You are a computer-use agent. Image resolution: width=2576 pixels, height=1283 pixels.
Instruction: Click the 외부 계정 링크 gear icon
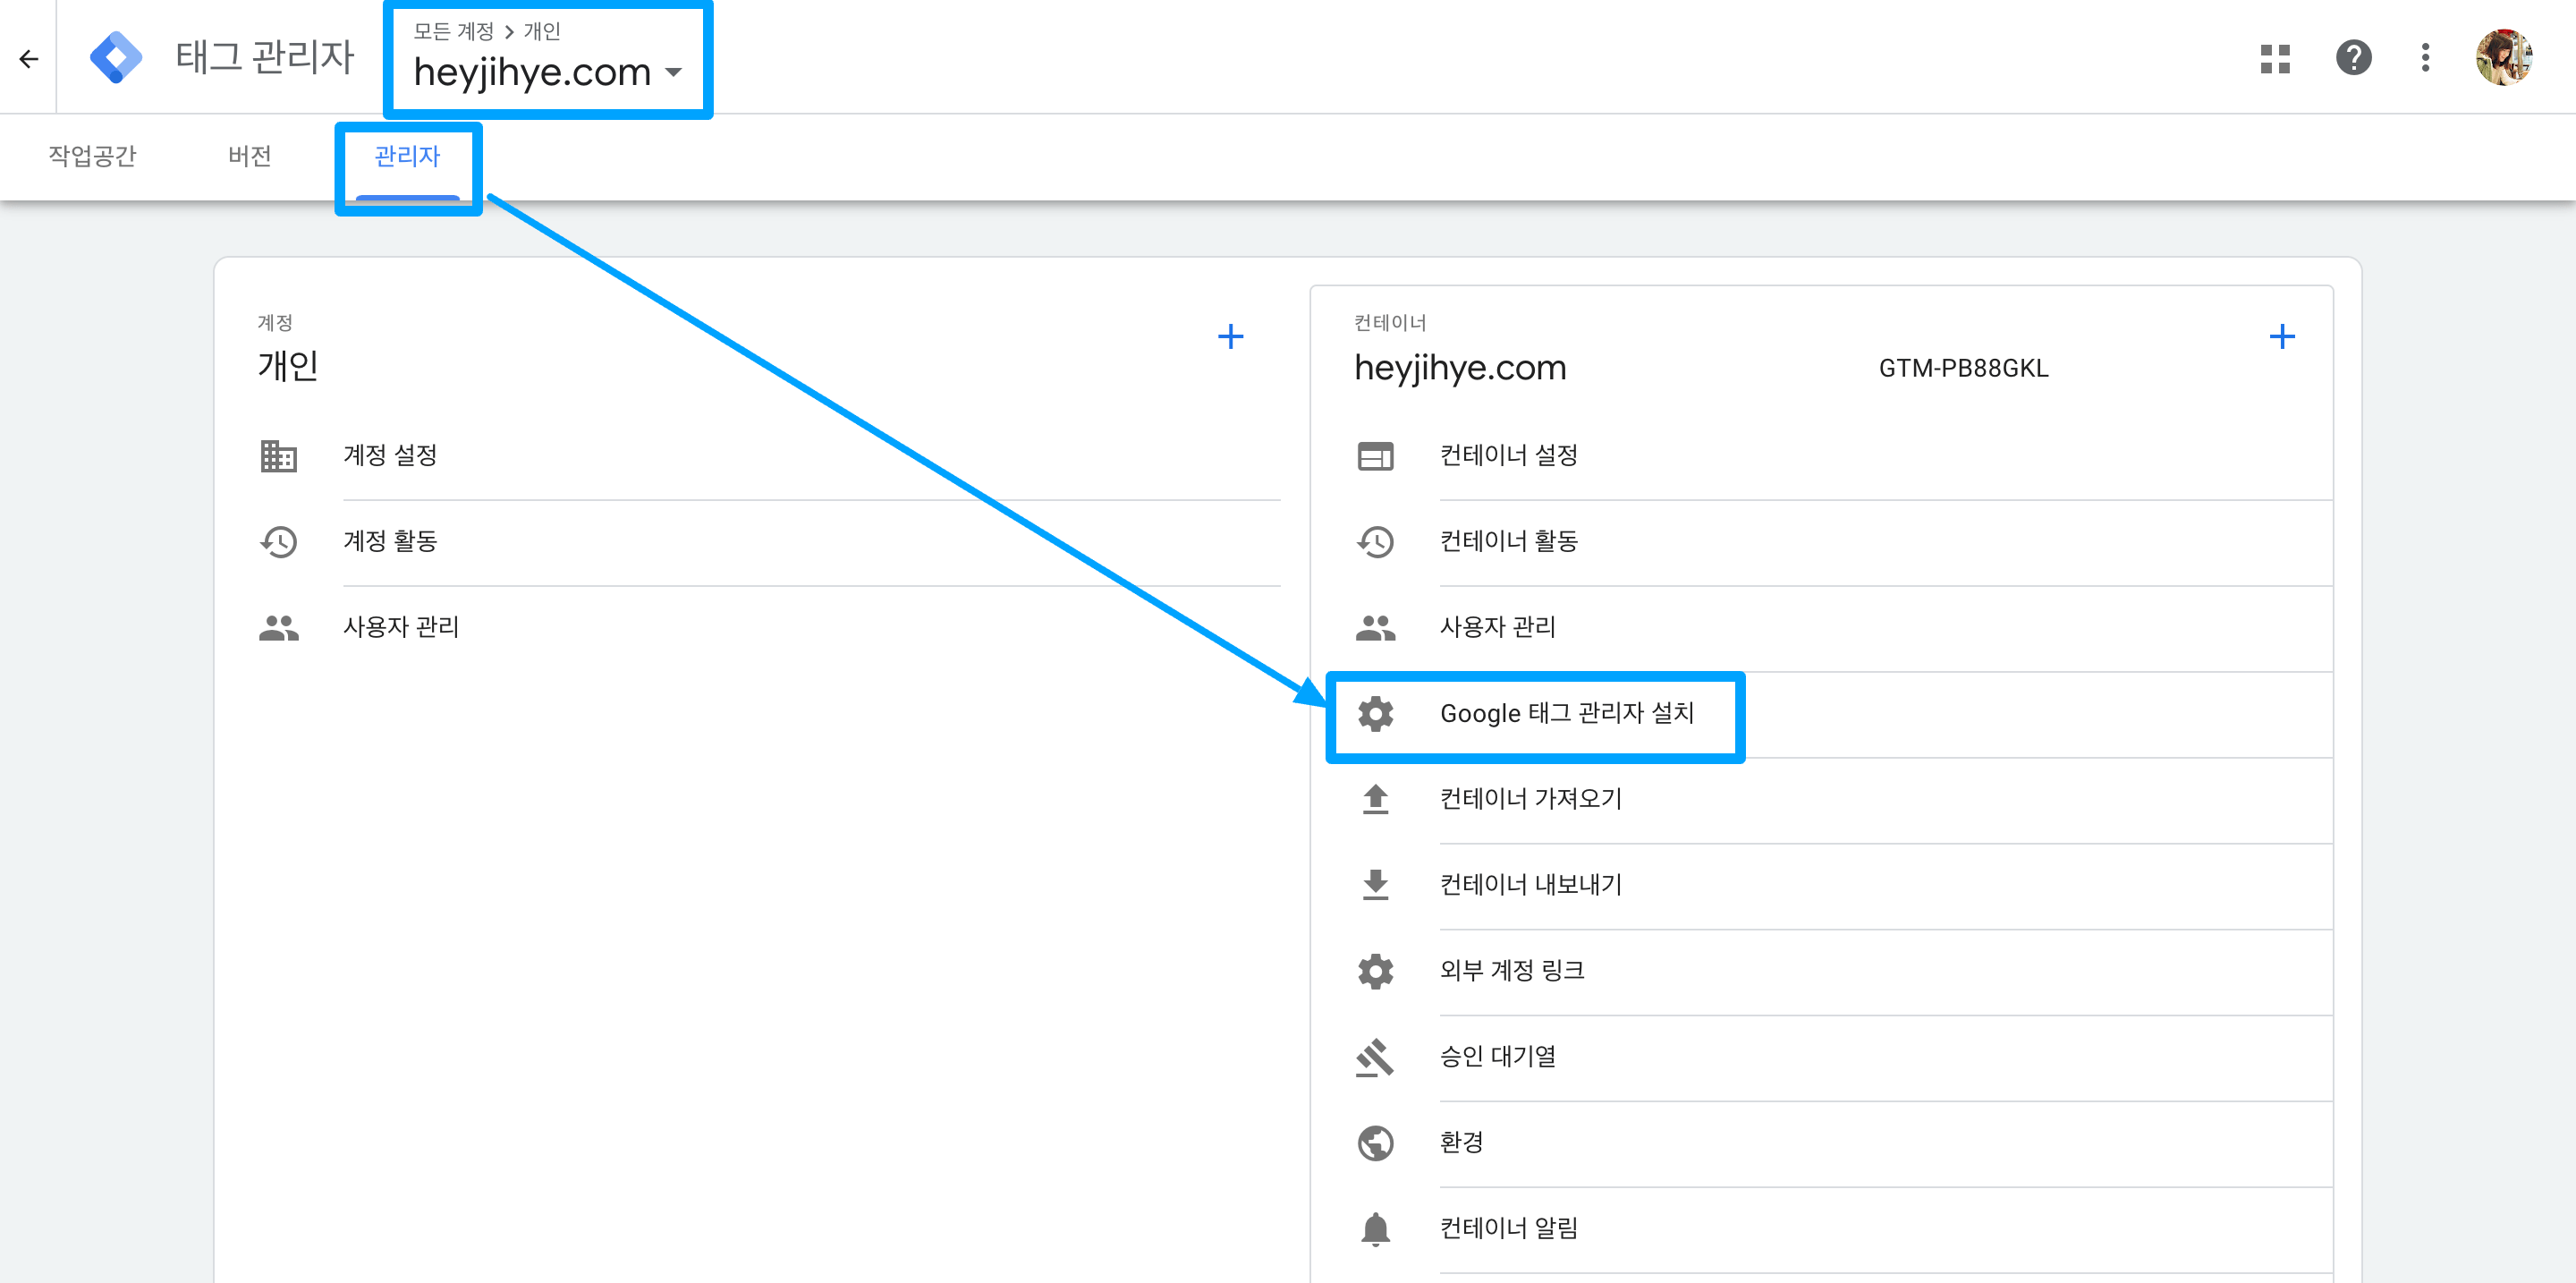(x=1375, y=971)
